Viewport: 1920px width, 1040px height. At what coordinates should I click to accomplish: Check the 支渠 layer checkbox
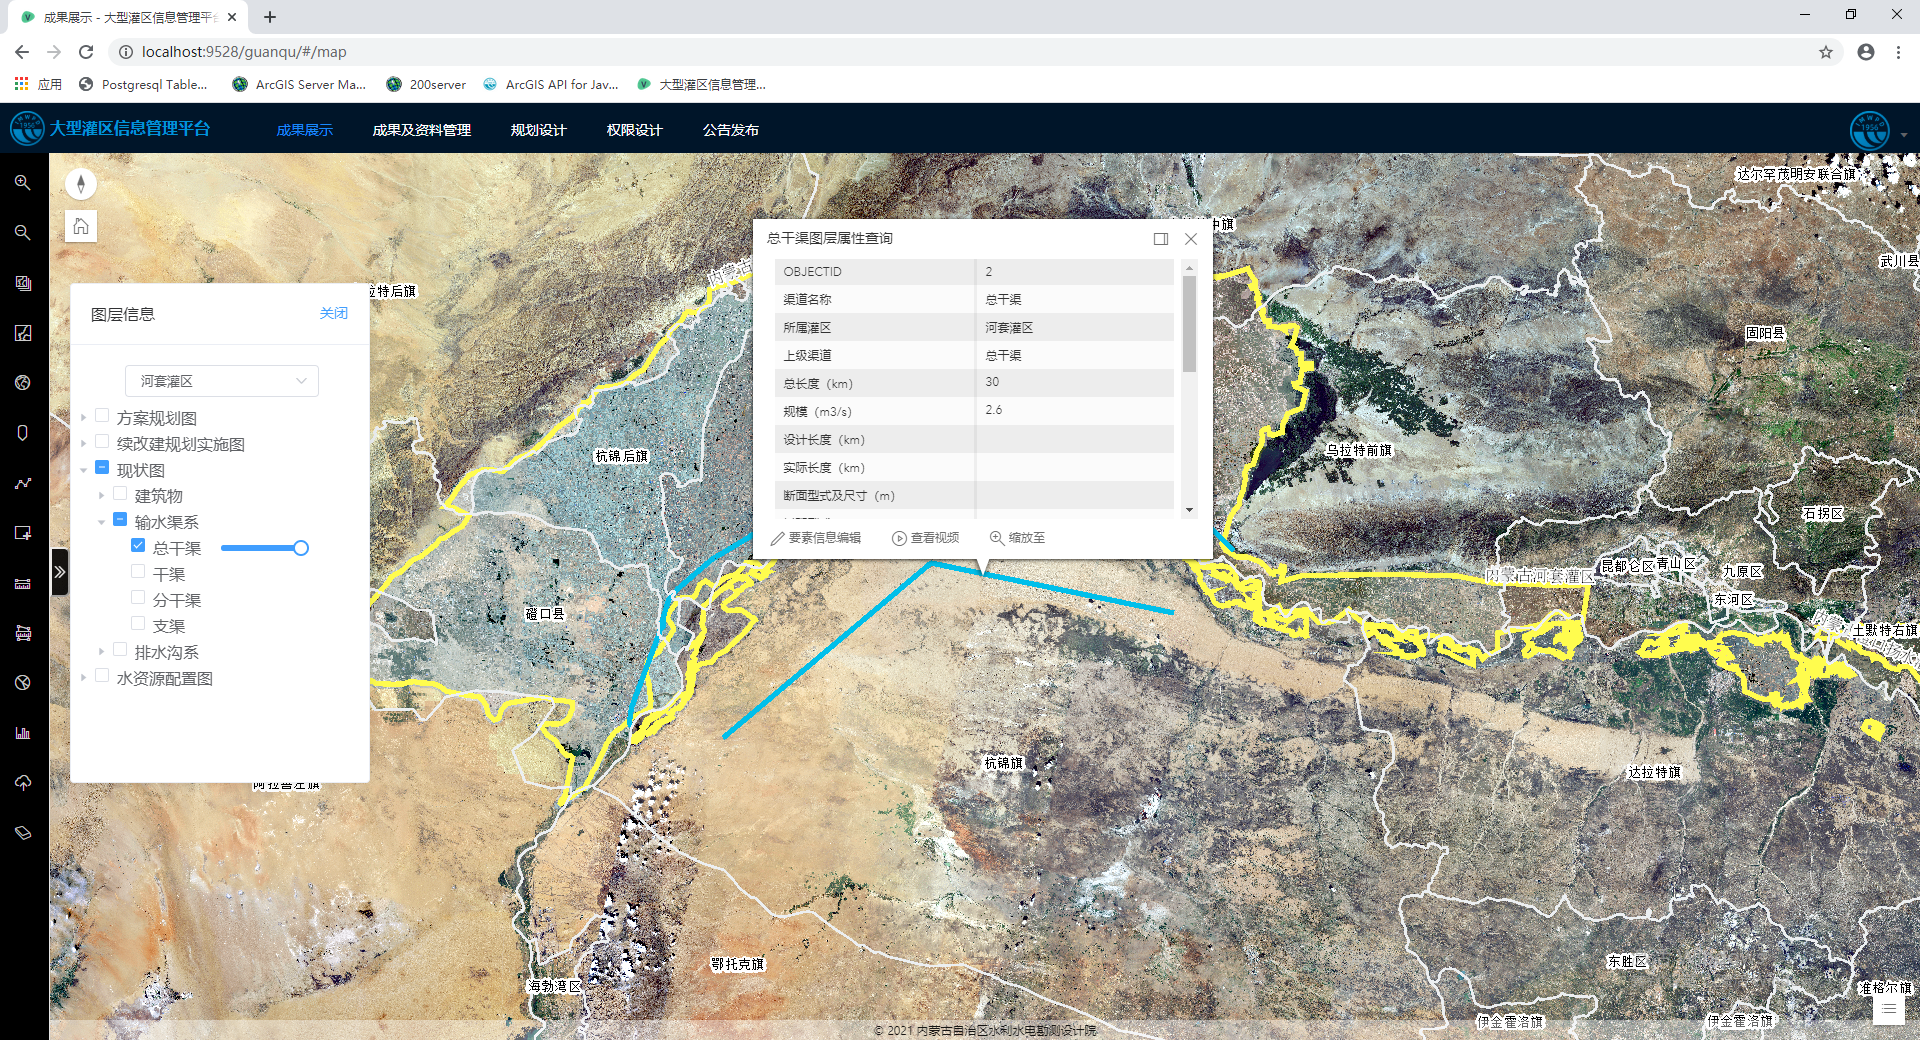click(x=138, y=623)
